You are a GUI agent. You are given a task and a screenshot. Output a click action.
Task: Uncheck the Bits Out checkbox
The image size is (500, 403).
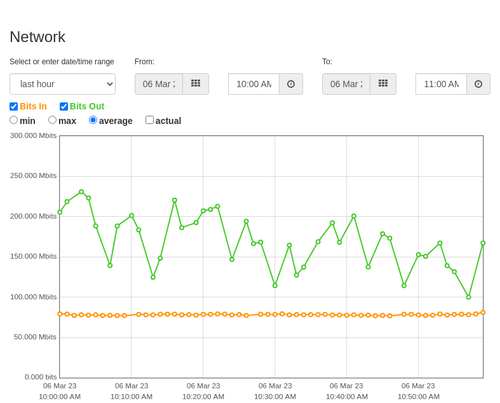coord(64,106)
